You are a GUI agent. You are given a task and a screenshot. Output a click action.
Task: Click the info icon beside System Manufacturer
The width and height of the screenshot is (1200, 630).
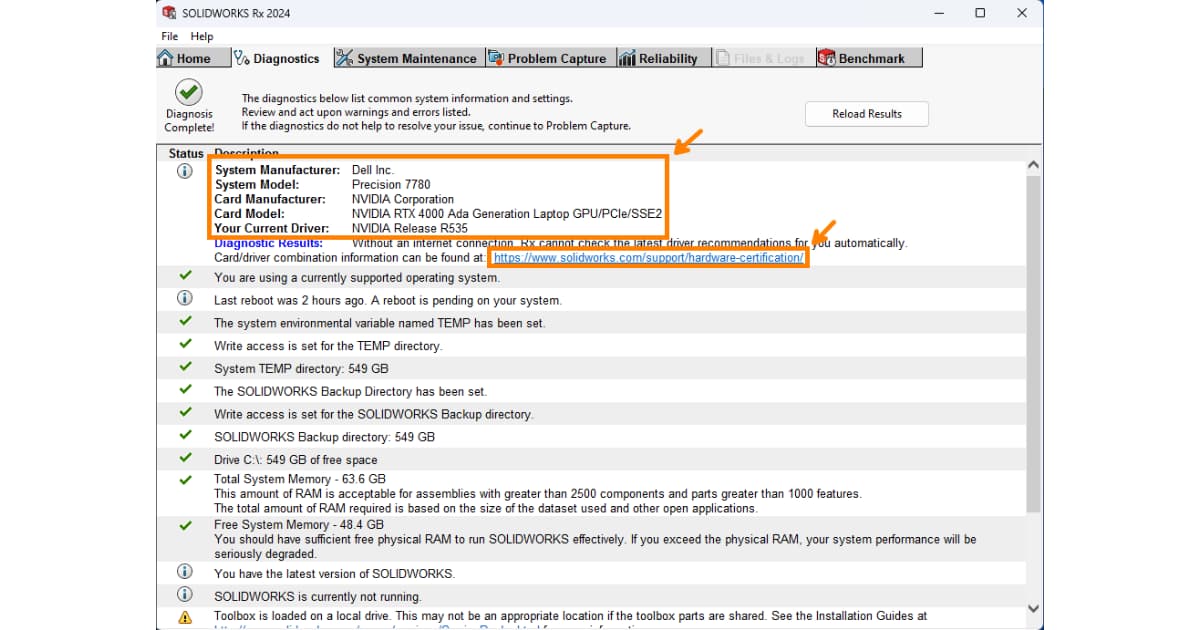(185, 171)
